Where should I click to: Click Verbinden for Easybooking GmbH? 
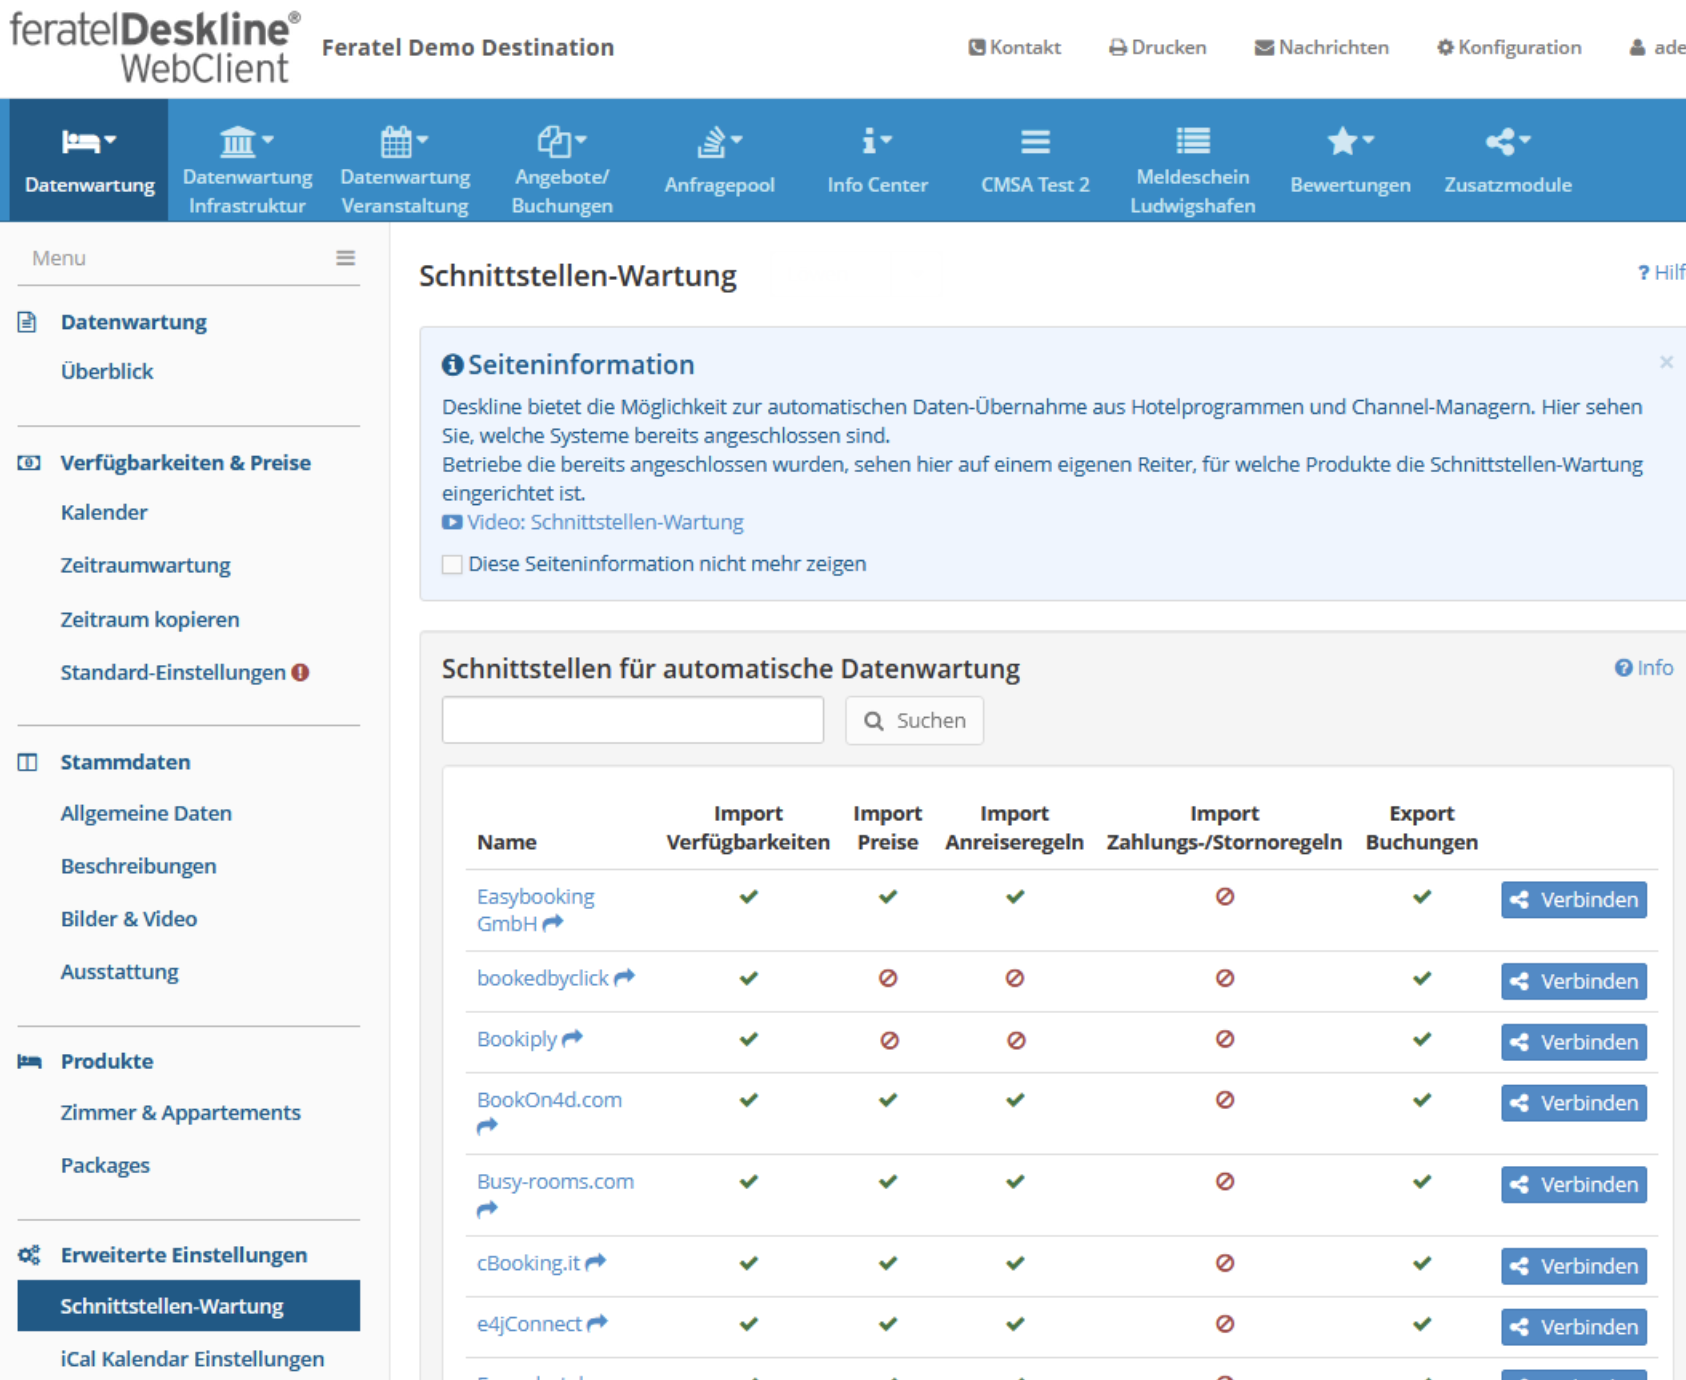click(x=1573, y=900)
